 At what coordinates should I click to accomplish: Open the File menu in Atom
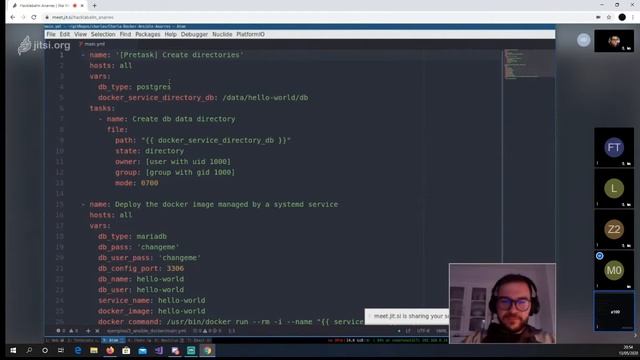[51, 34]
